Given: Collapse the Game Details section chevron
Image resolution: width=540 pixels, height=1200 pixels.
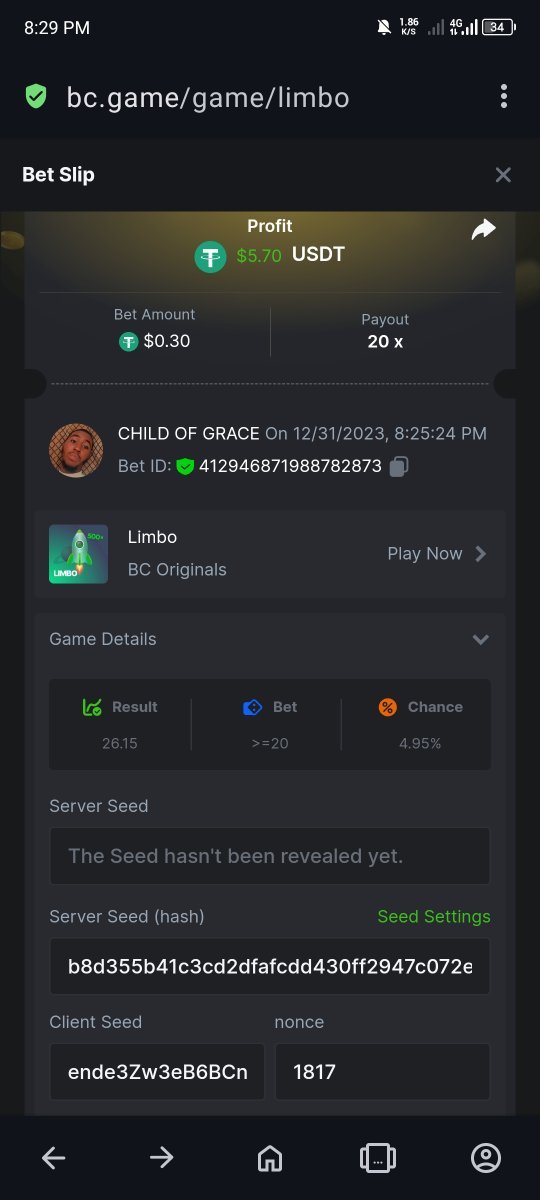Looking at the screenshot, I should click(x=481, y=639).
